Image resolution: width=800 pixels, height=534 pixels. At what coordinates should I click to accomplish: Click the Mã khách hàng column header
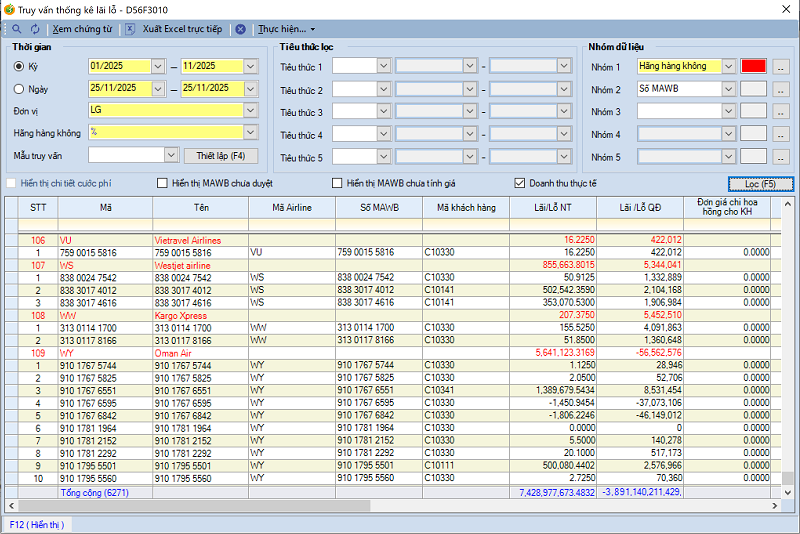(466, 207)
